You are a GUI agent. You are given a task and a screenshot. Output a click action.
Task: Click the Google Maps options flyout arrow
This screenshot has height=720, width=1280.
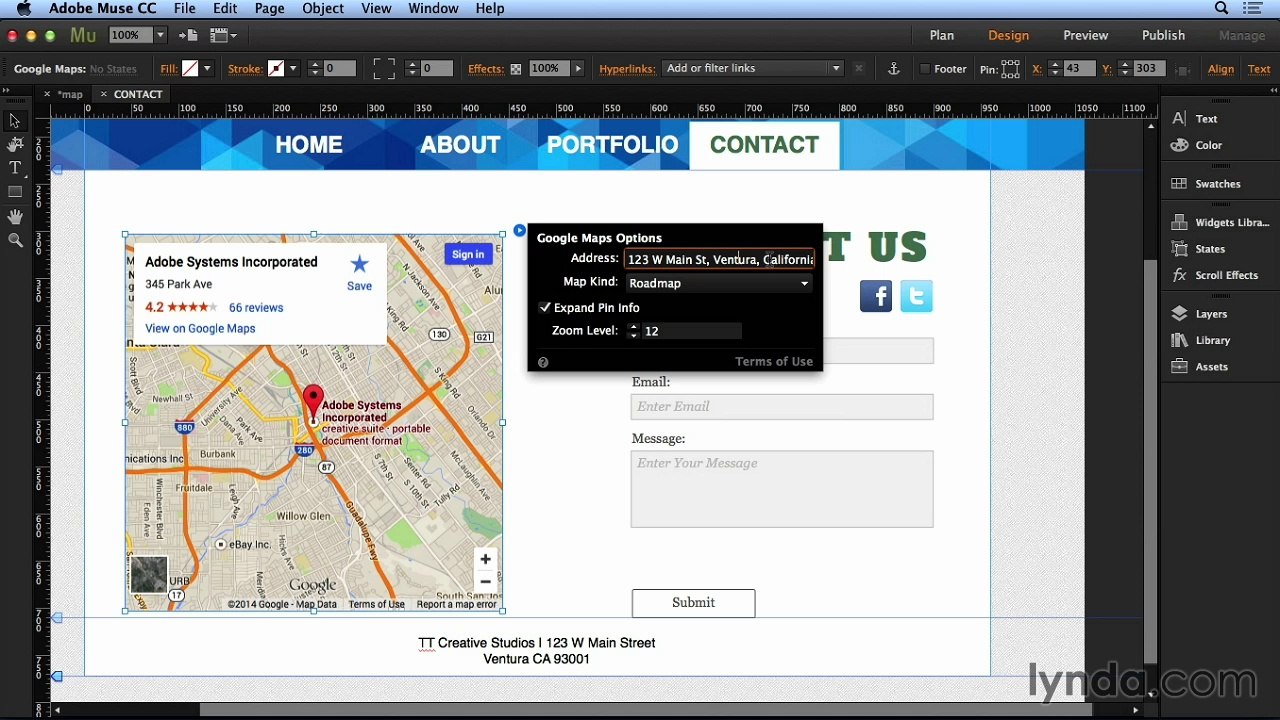pos(519,231)
